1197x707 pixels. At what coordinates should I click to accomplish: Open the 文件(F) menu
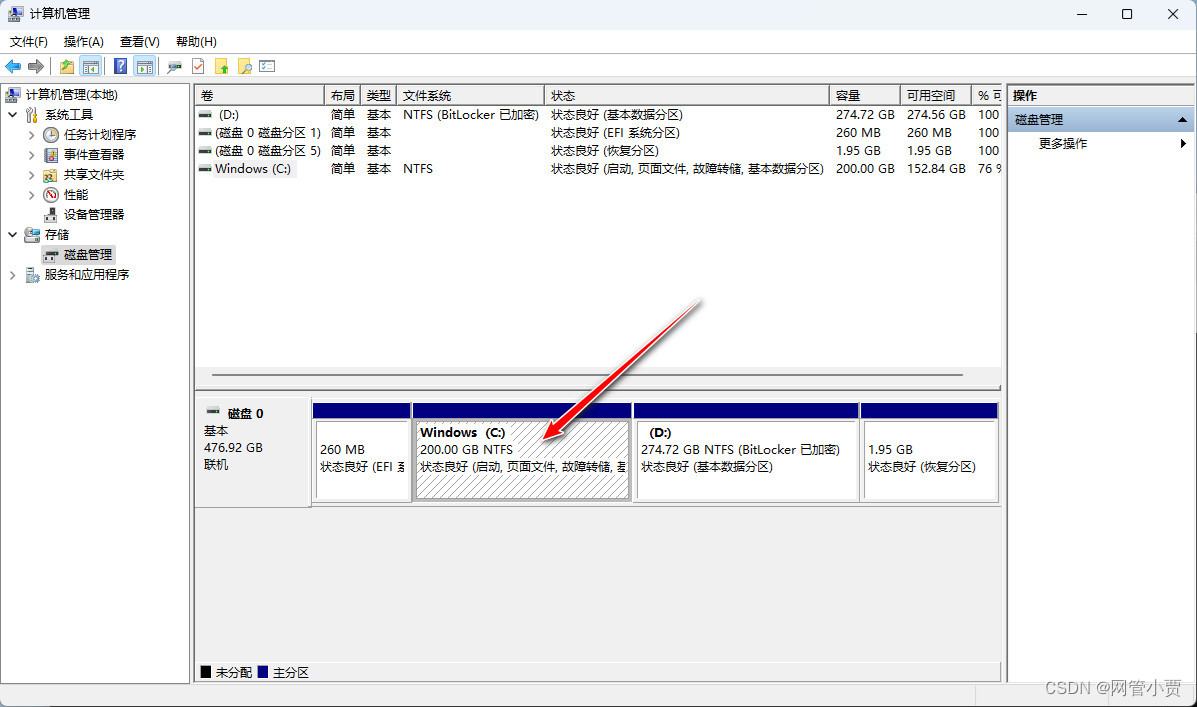coord(28,42)
